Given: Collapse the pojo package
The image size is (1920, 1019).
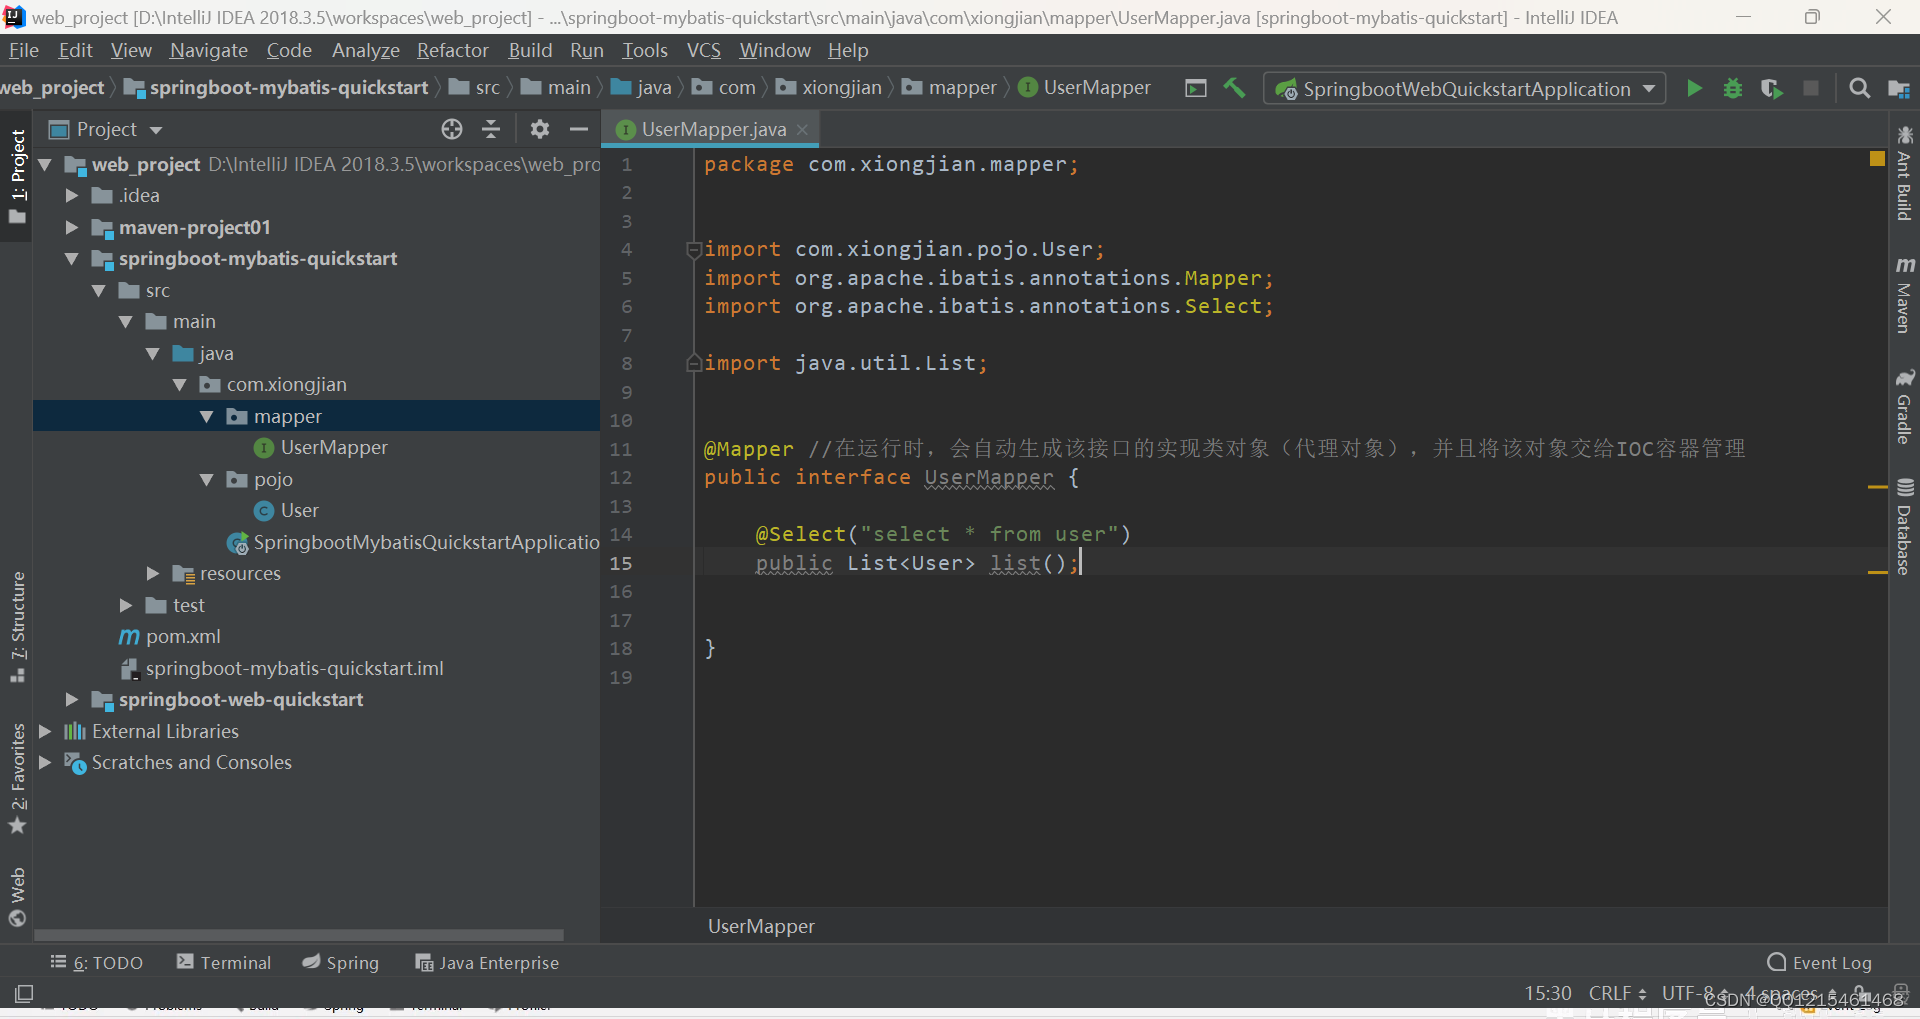Looking at the screenshot, I should [x=207, y=480].
